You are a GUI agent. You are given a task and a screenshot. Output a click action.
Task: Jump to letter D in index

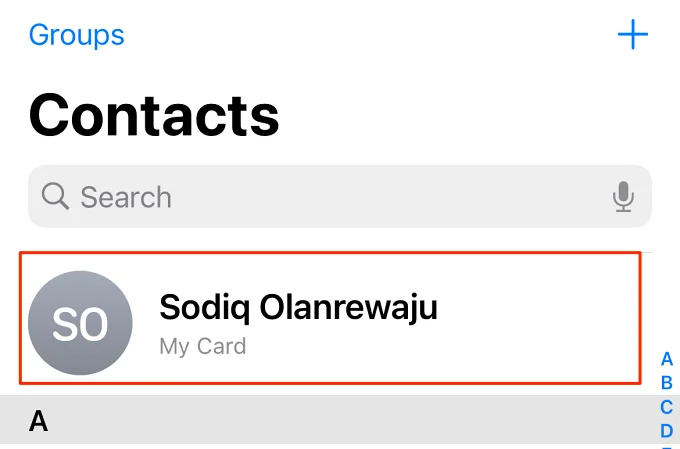point(667,431)
